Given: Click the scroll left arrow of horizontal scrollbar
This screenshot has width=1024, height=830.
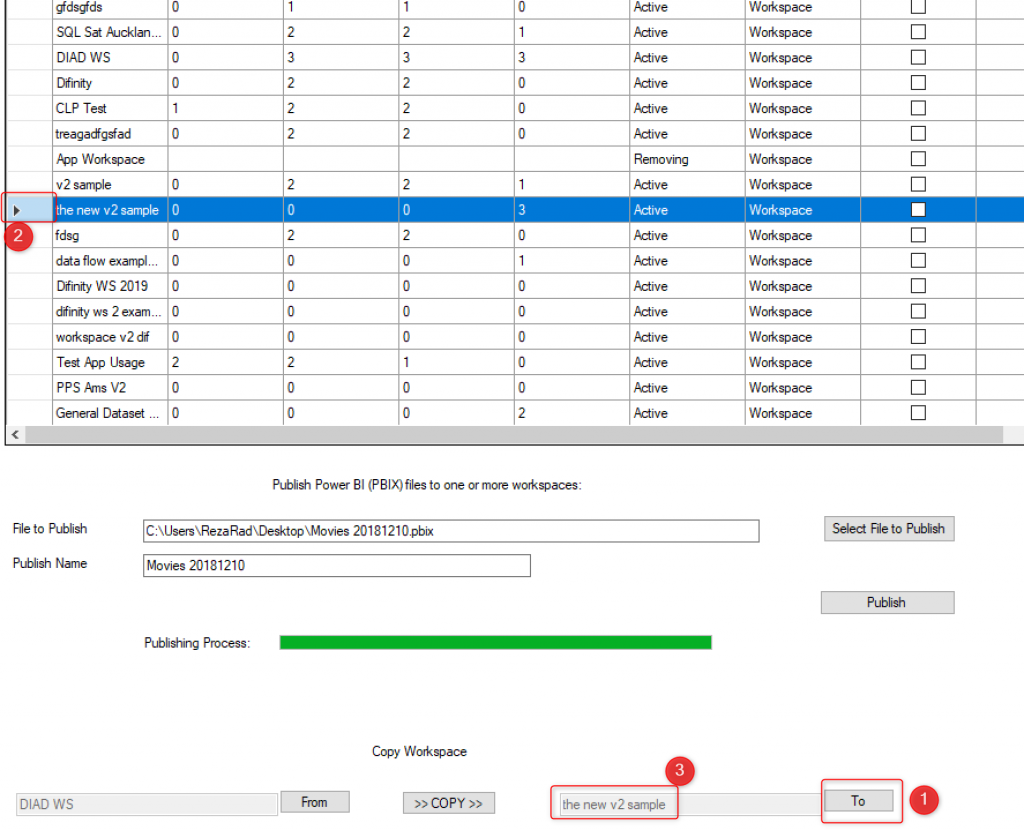Looking at the screenshot, I should pyautogui.click(x=12, y=435).
